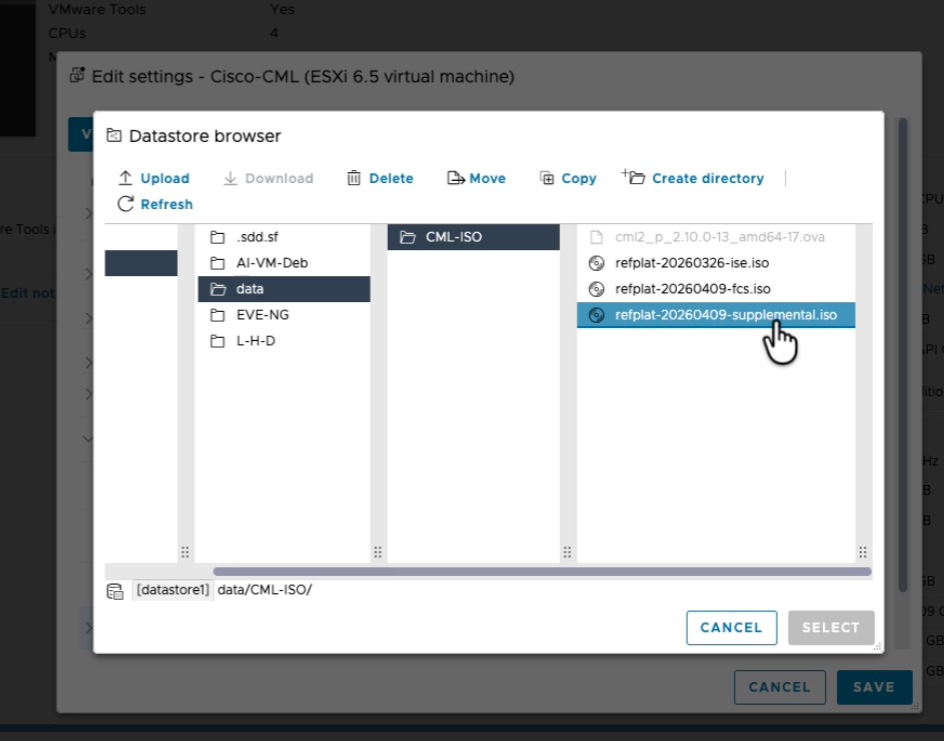Click the CML-ISO open folder icon
The height and width of the screenshot is (741, 944).
(x=408, y=237)
